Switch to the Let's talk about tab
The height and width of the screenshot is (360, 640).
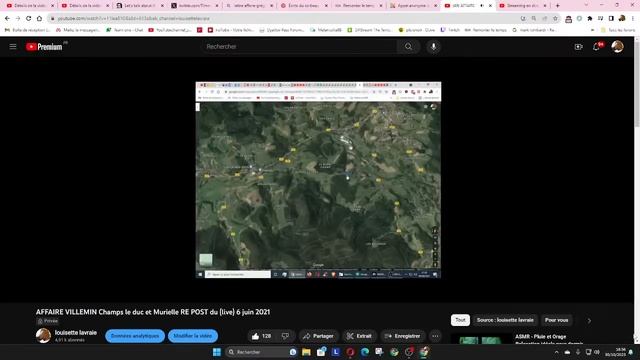(x=140, y=6)
